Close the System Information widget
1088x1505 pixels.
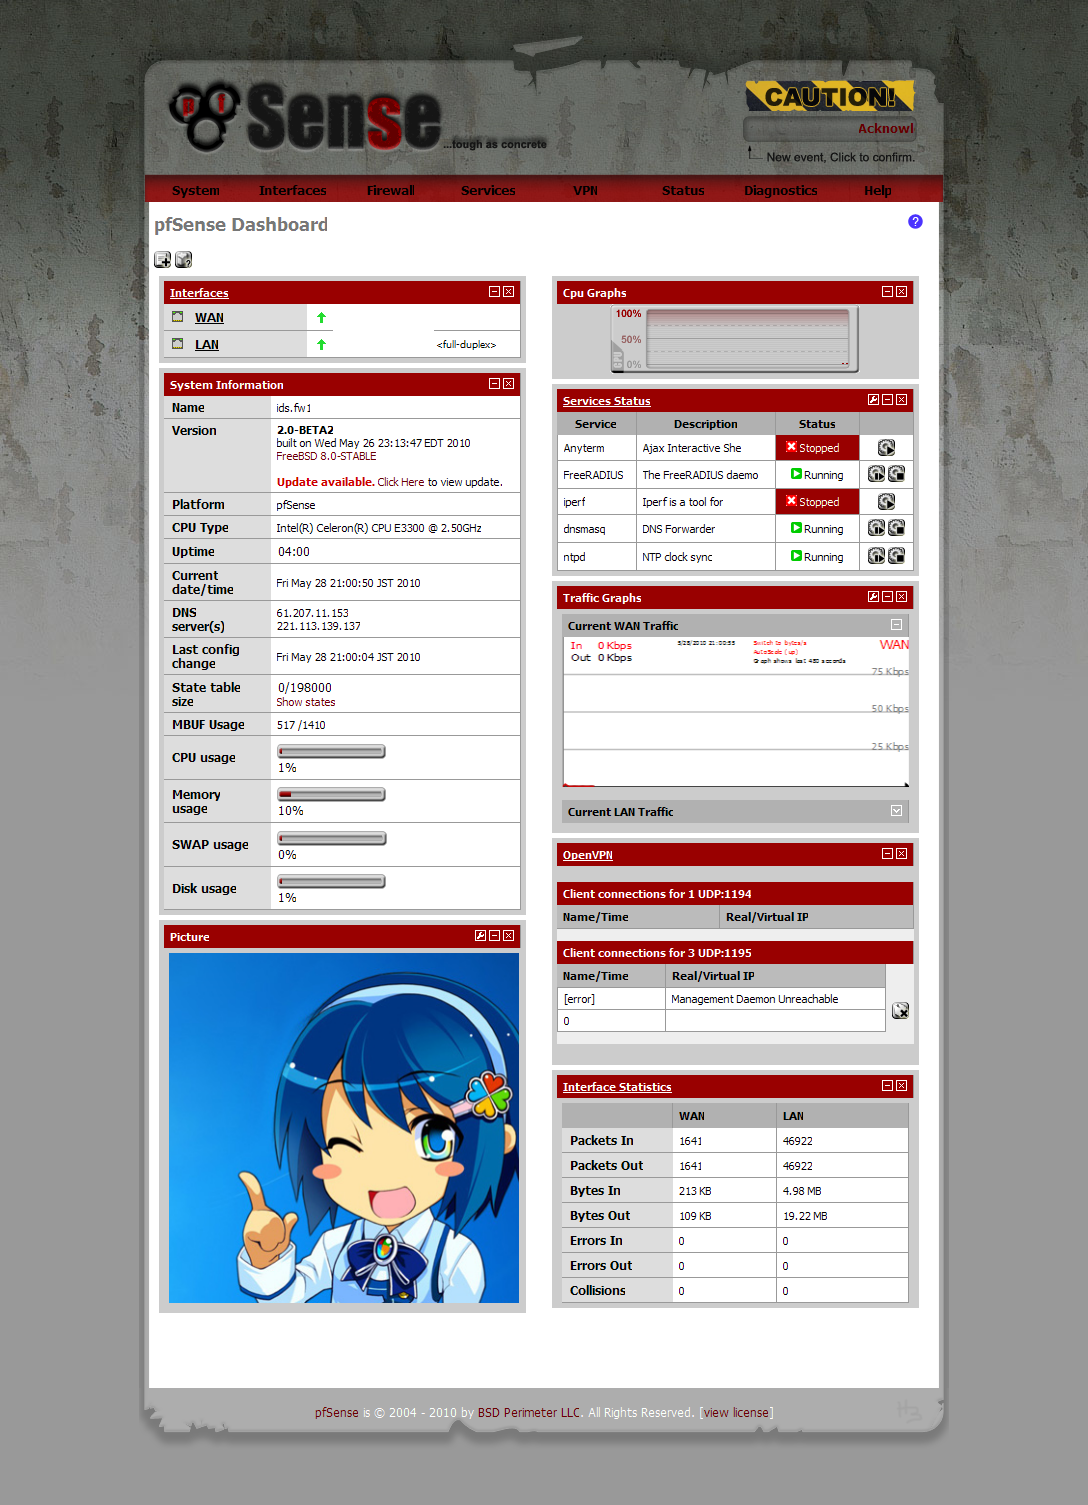(508, 384)
